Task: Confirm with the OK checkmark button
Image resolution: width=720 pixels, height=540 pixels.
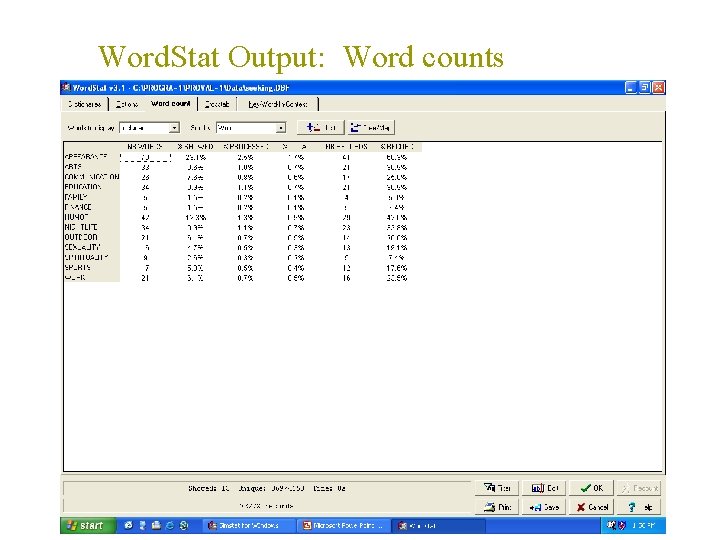Action: coord(591,488)
